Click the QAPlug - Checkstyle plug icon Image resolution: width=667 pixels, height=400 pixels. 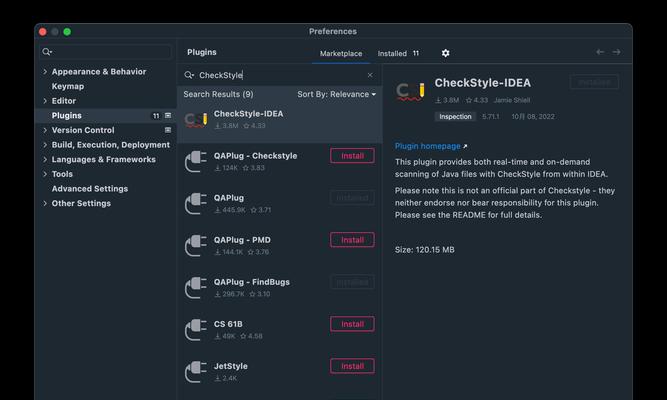click(x=196, y=162)
